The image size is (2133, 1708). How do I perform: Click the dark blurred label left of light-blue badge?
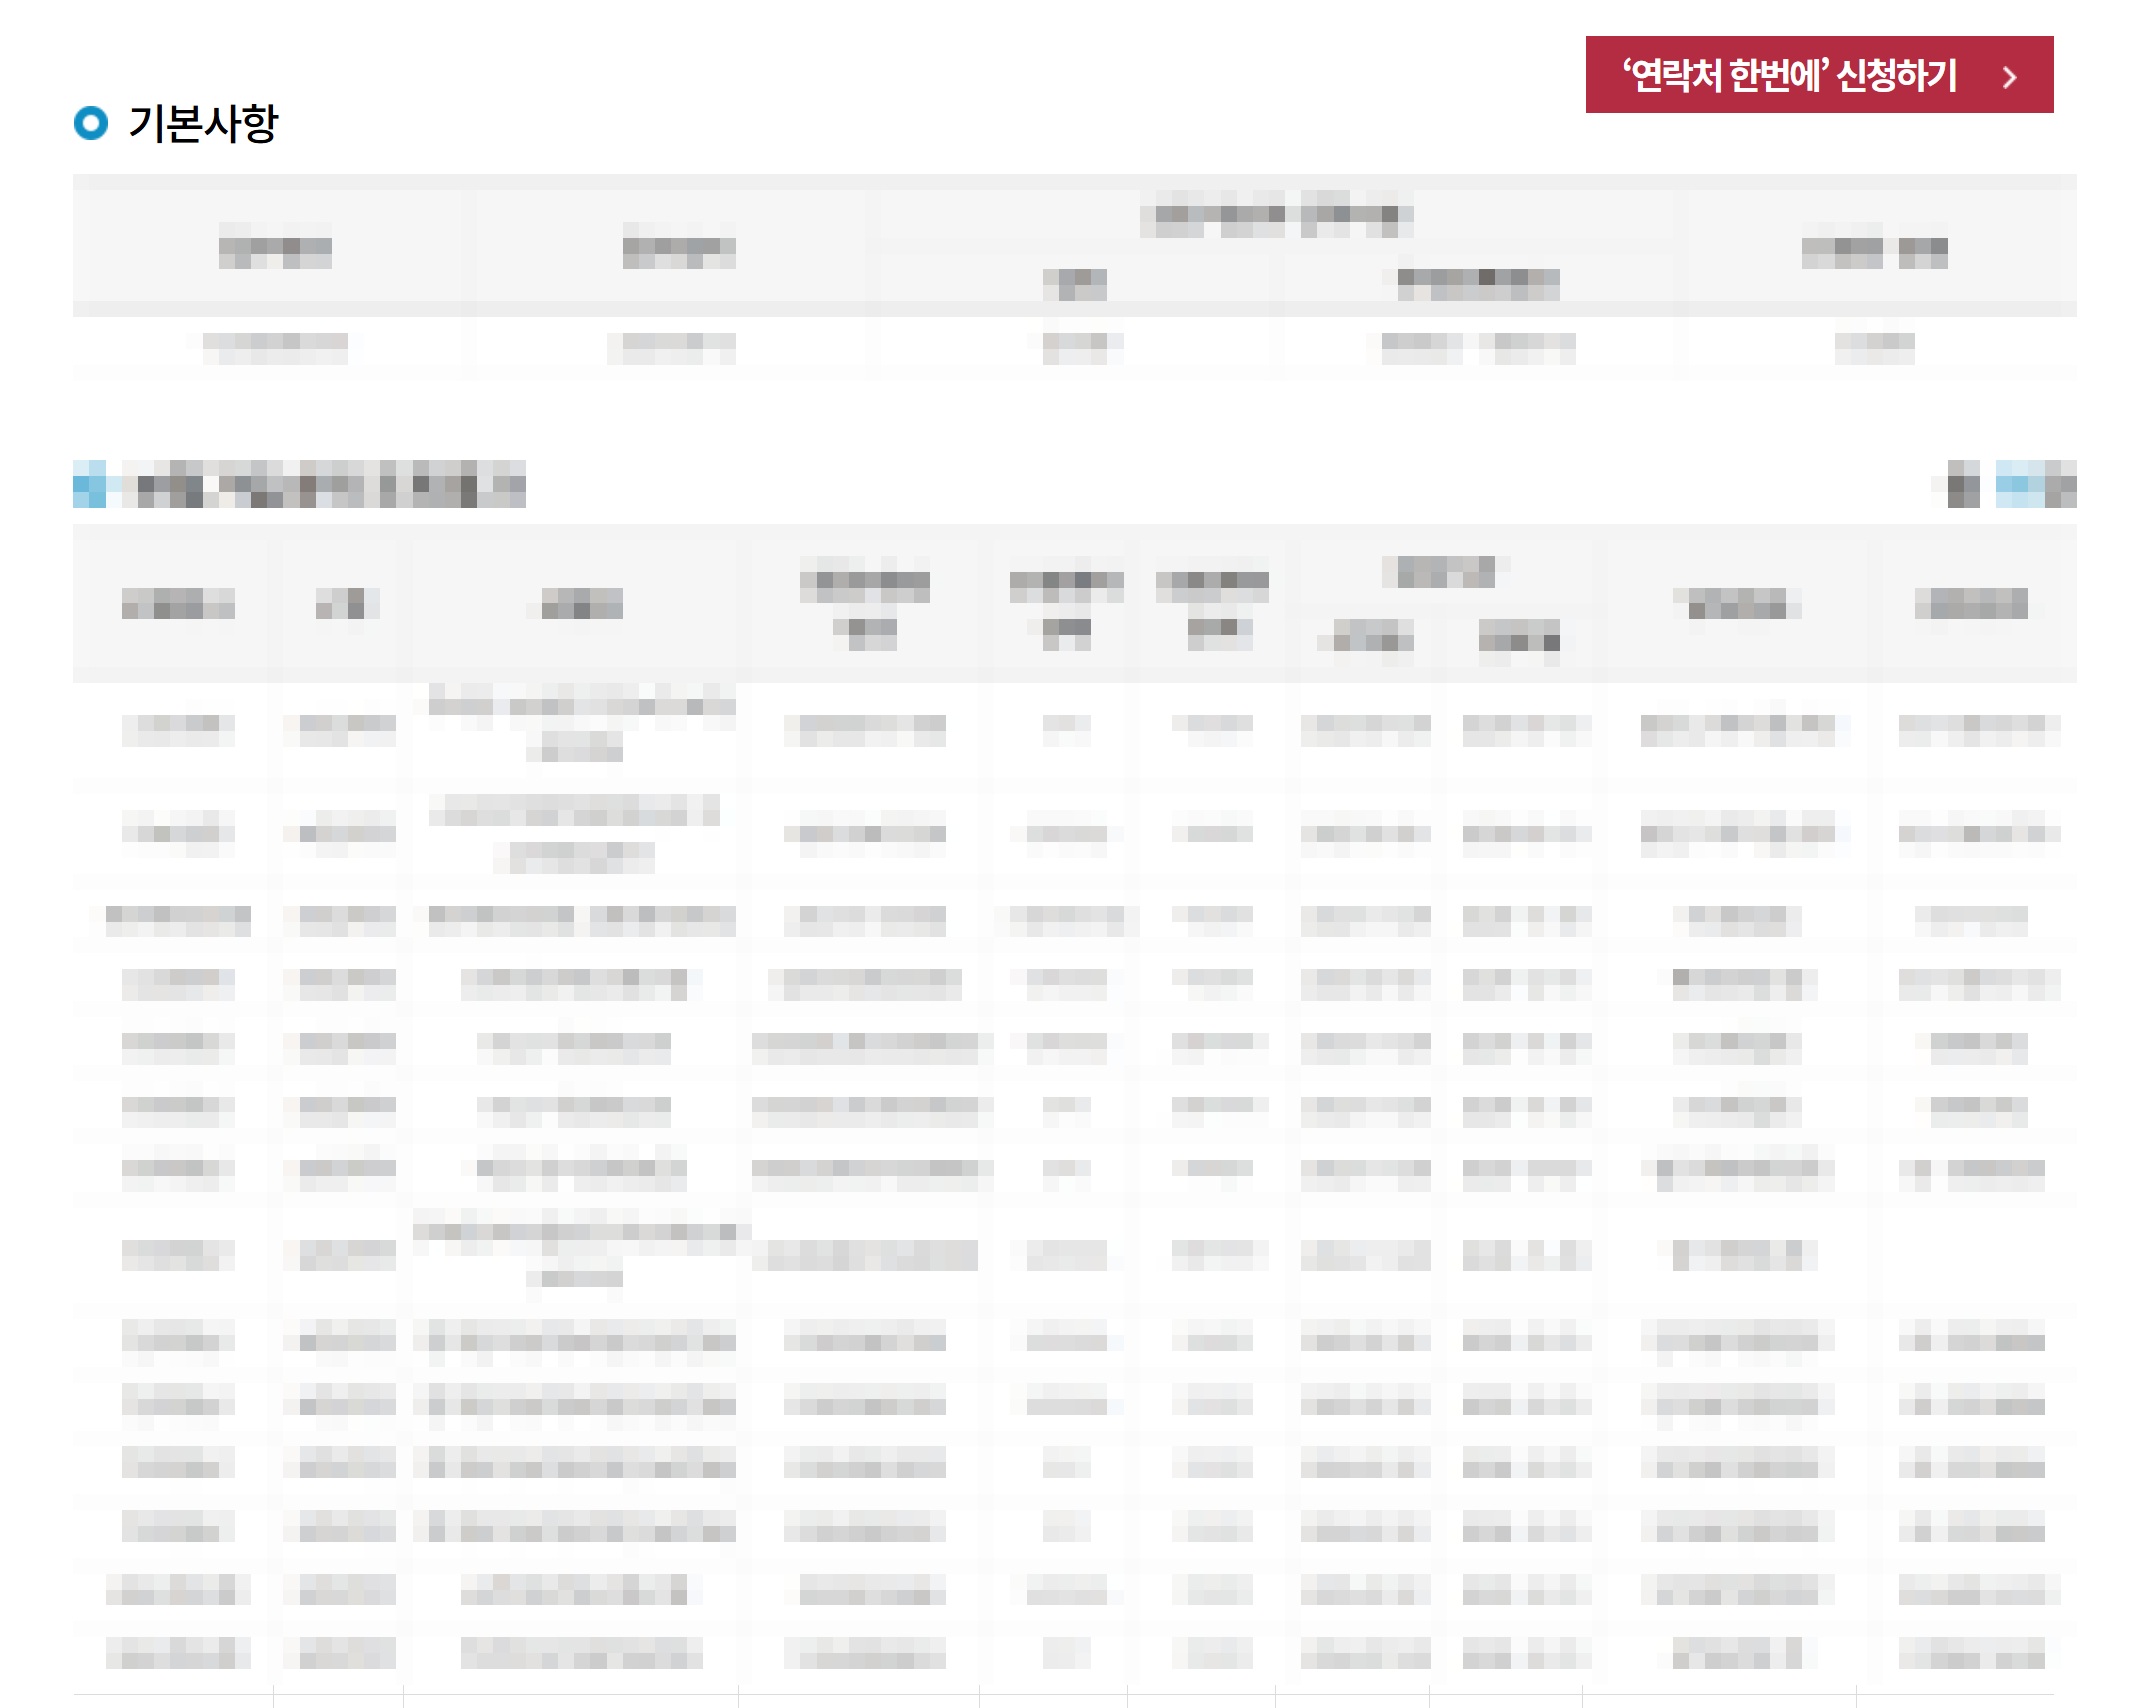pos(1962,486)
